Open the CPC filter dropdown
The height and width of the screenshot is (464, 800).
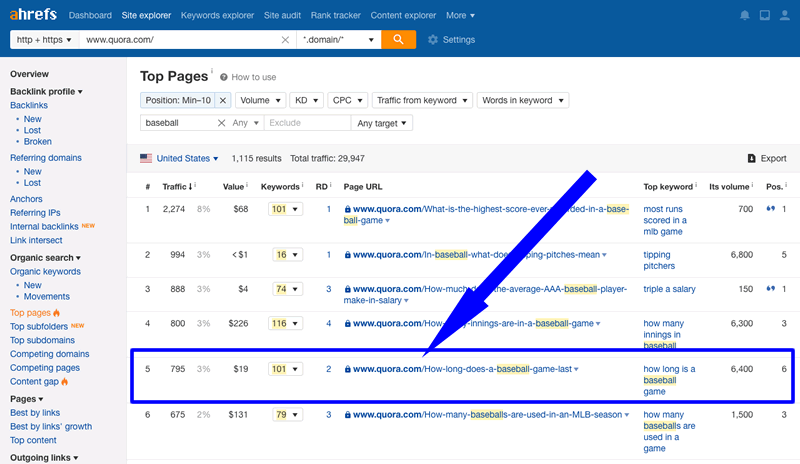point(347,101)
